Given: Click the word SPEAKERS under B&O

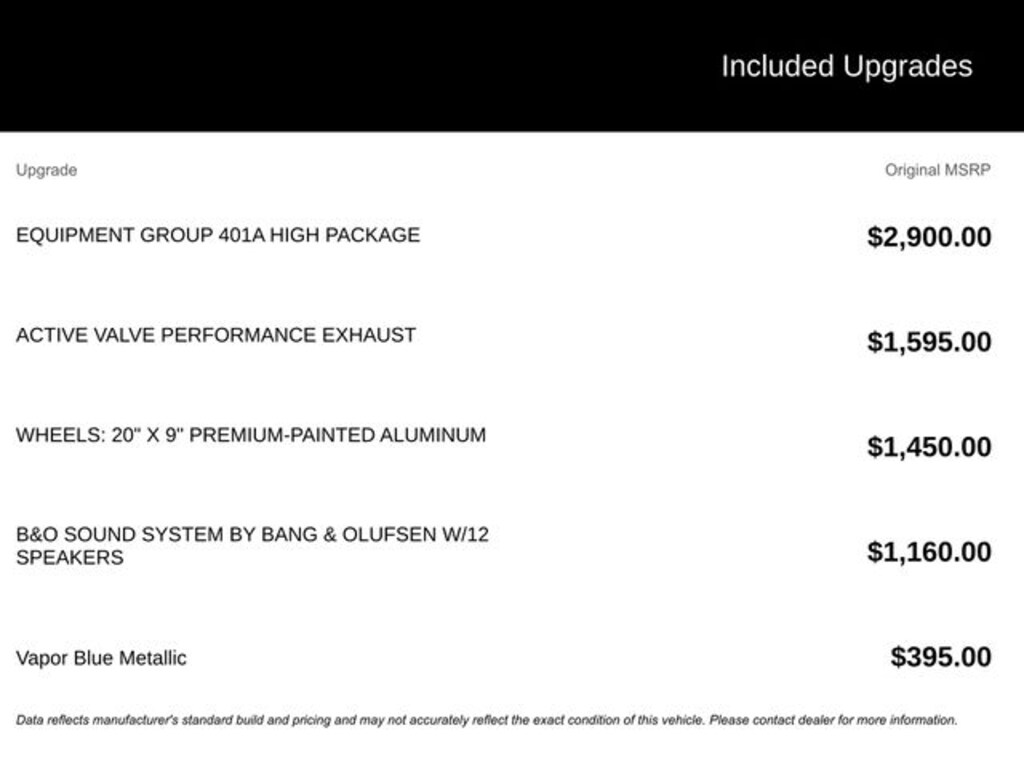Looking at the screenshot, I should pyautogui.click(x=70, y=558).
